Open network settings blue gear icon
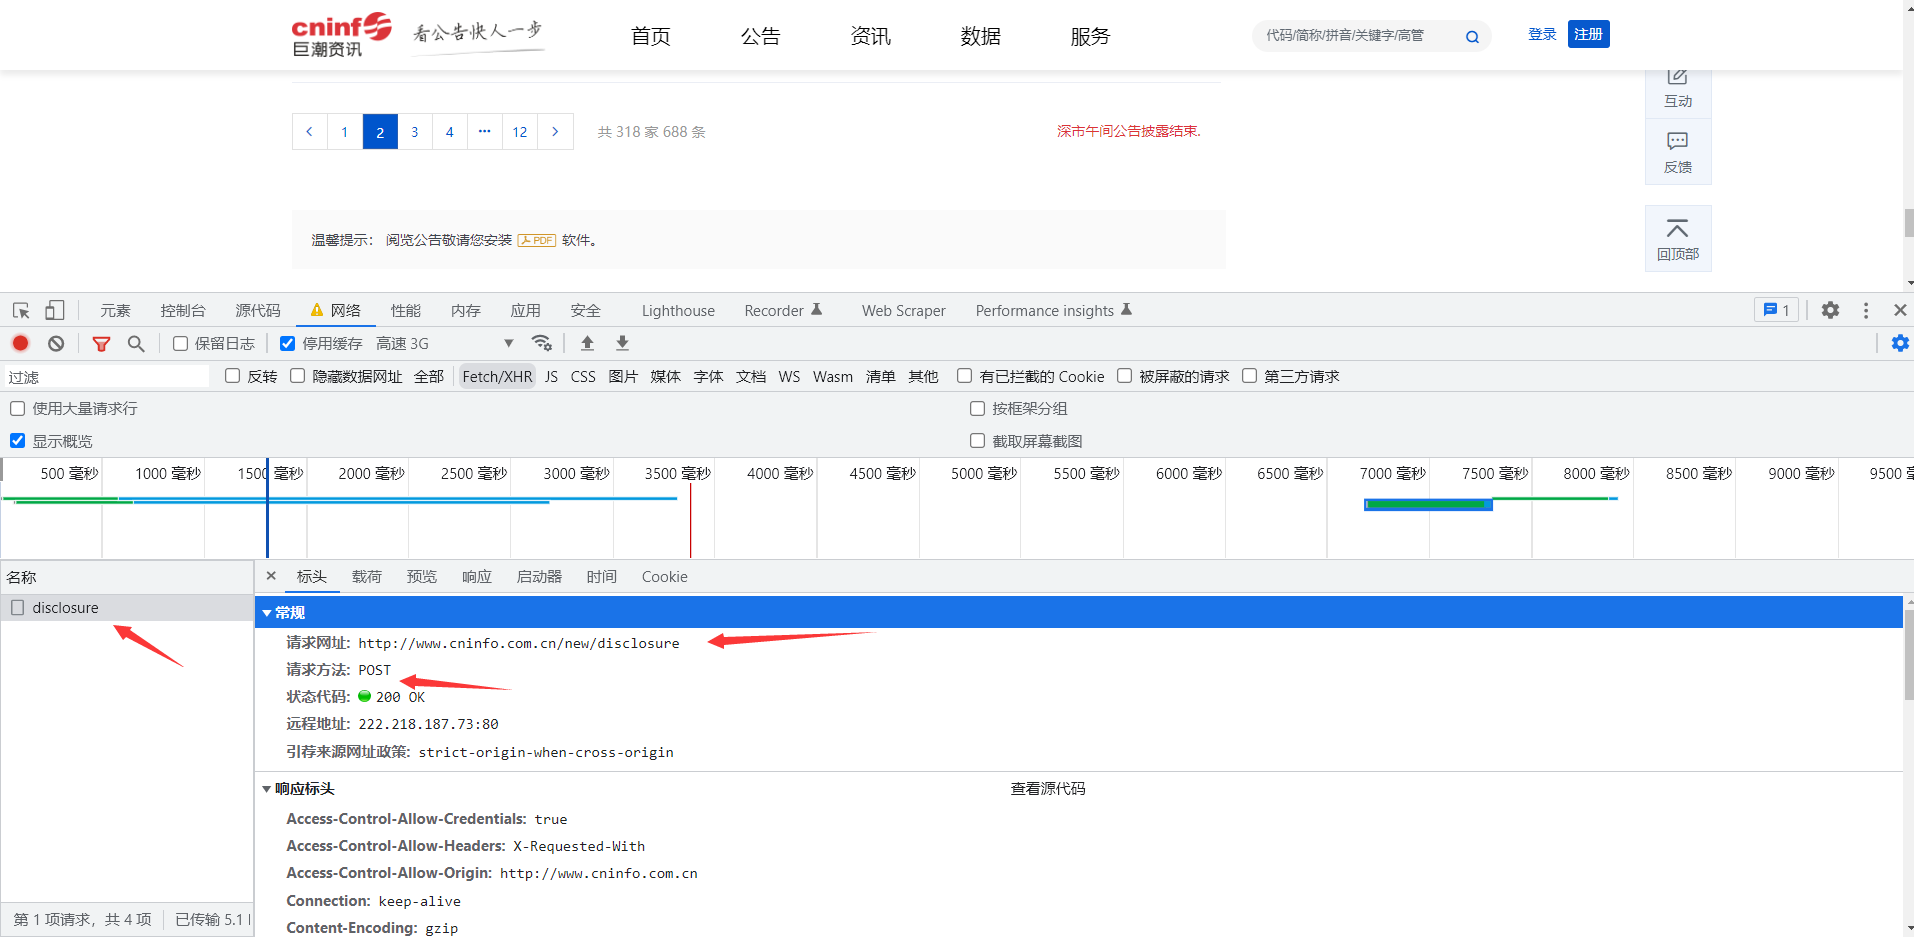The height and width of the screenshot is (937, 1914). [x=1900, y=343]
